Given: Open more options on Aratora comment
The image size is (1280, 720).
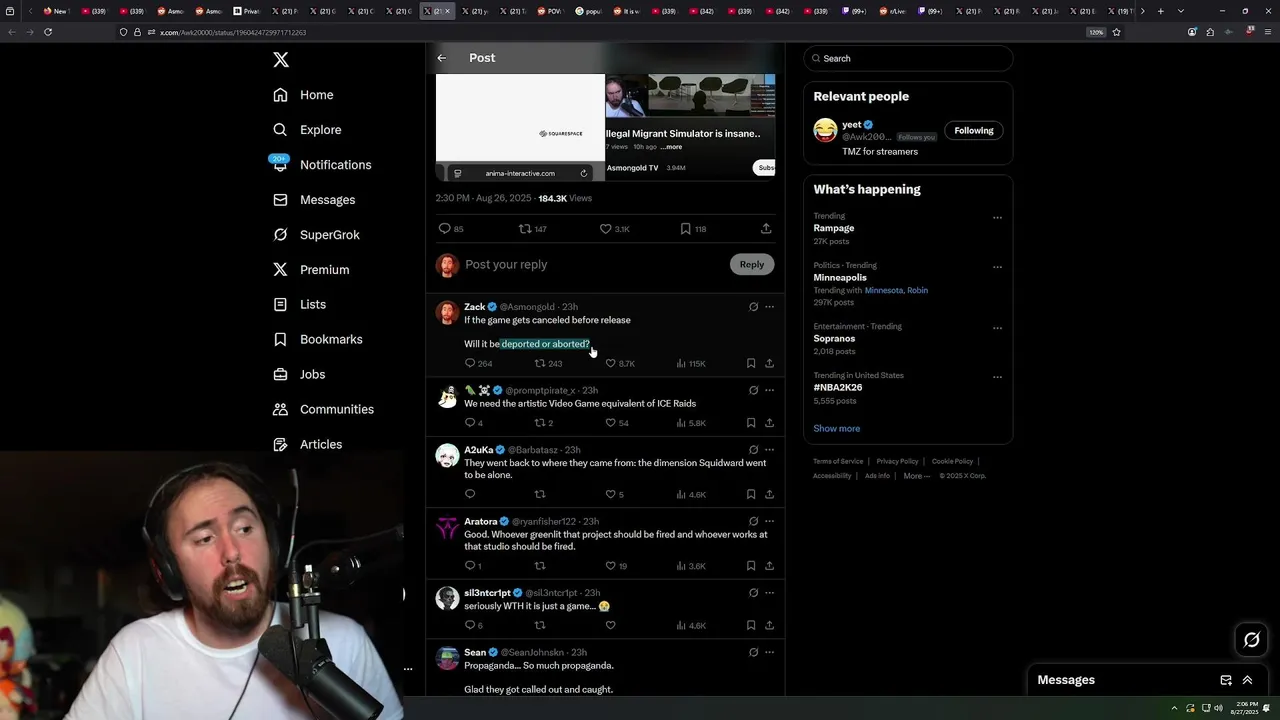Looking at the screenshot, I should coord(769,521).
